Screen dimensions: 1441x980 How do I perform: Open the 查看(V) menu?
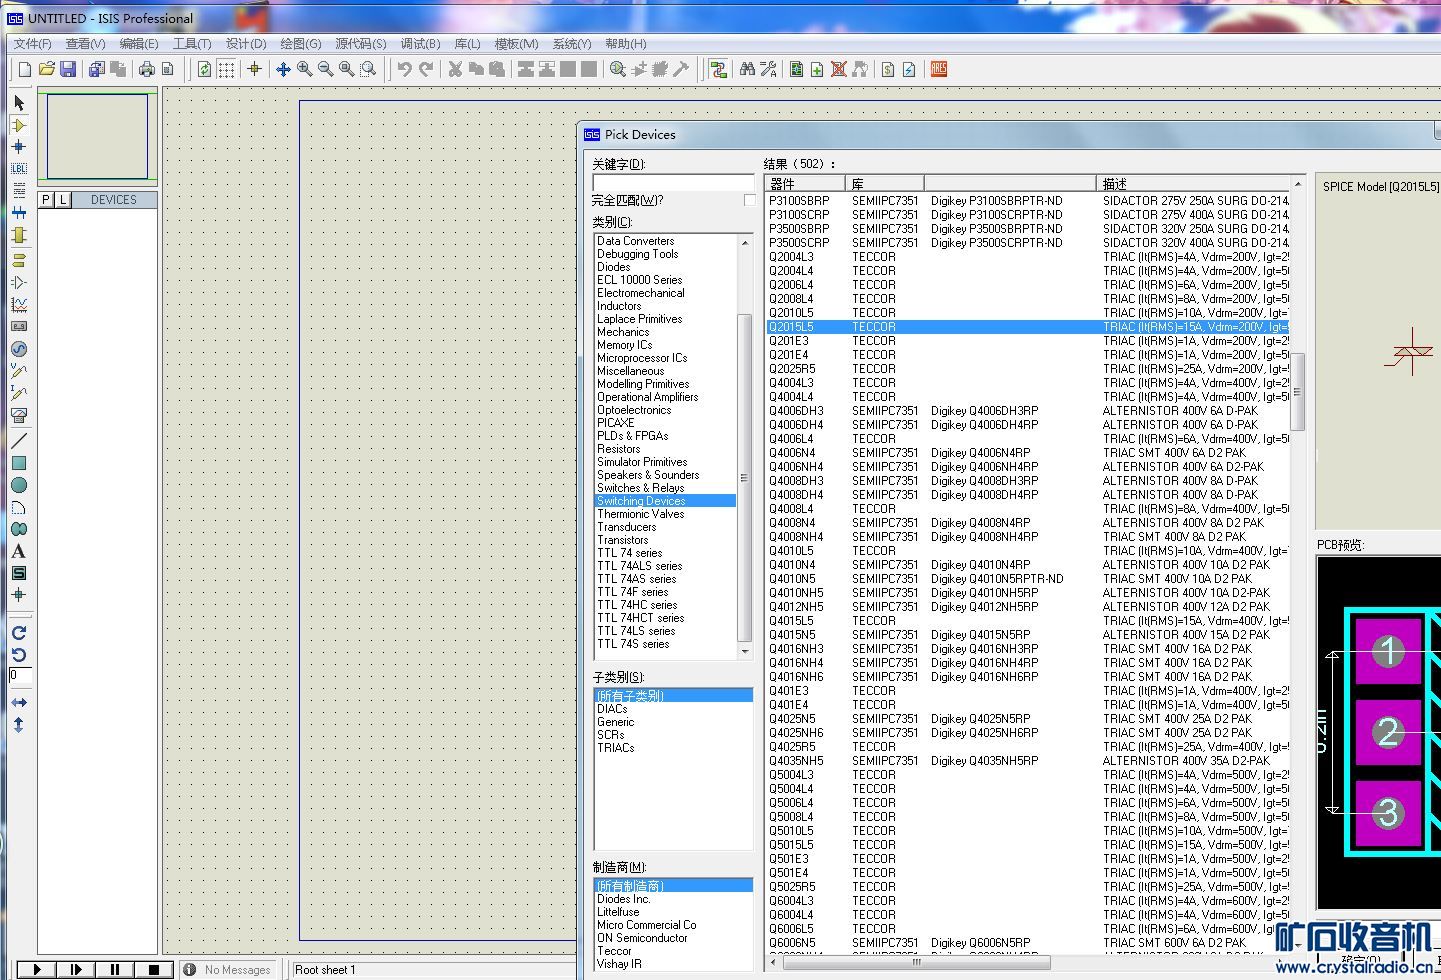[x=85, y=44]
